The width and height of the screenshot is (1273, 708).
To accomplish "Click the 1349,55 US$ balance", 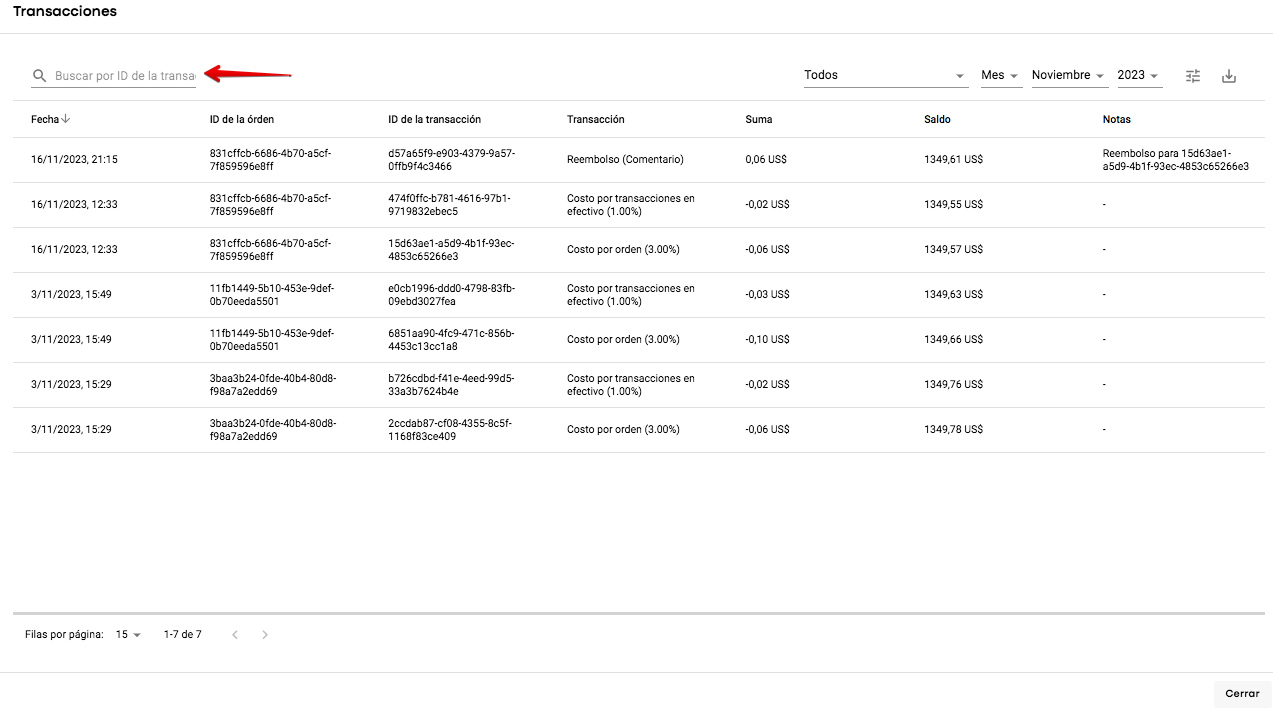I will tap(953, 204).
